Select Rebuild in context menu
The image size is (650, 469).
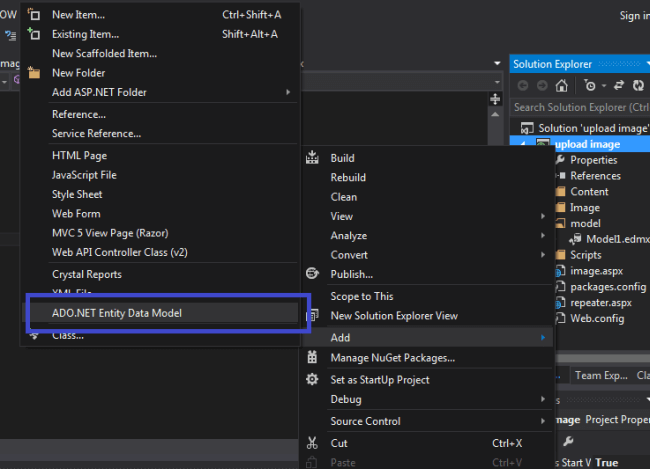click(x=348, y=177)
